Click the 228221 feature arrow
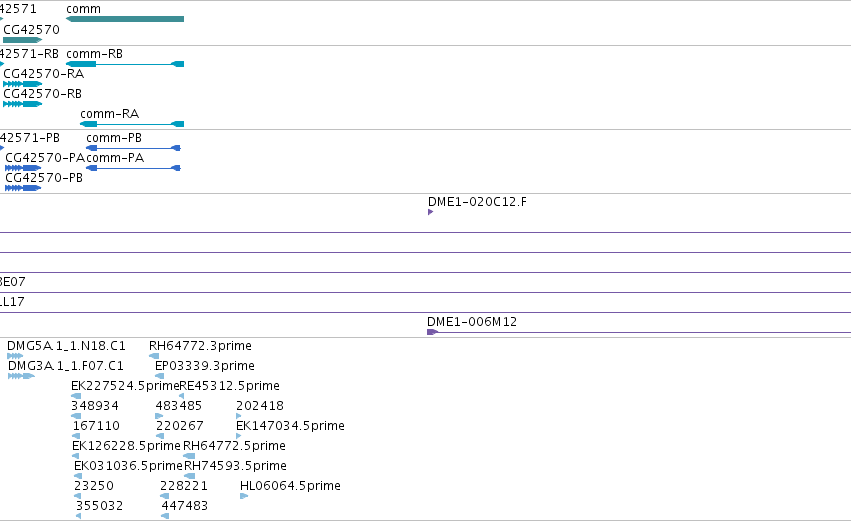 pyautogui.click(x=164, y=497)
